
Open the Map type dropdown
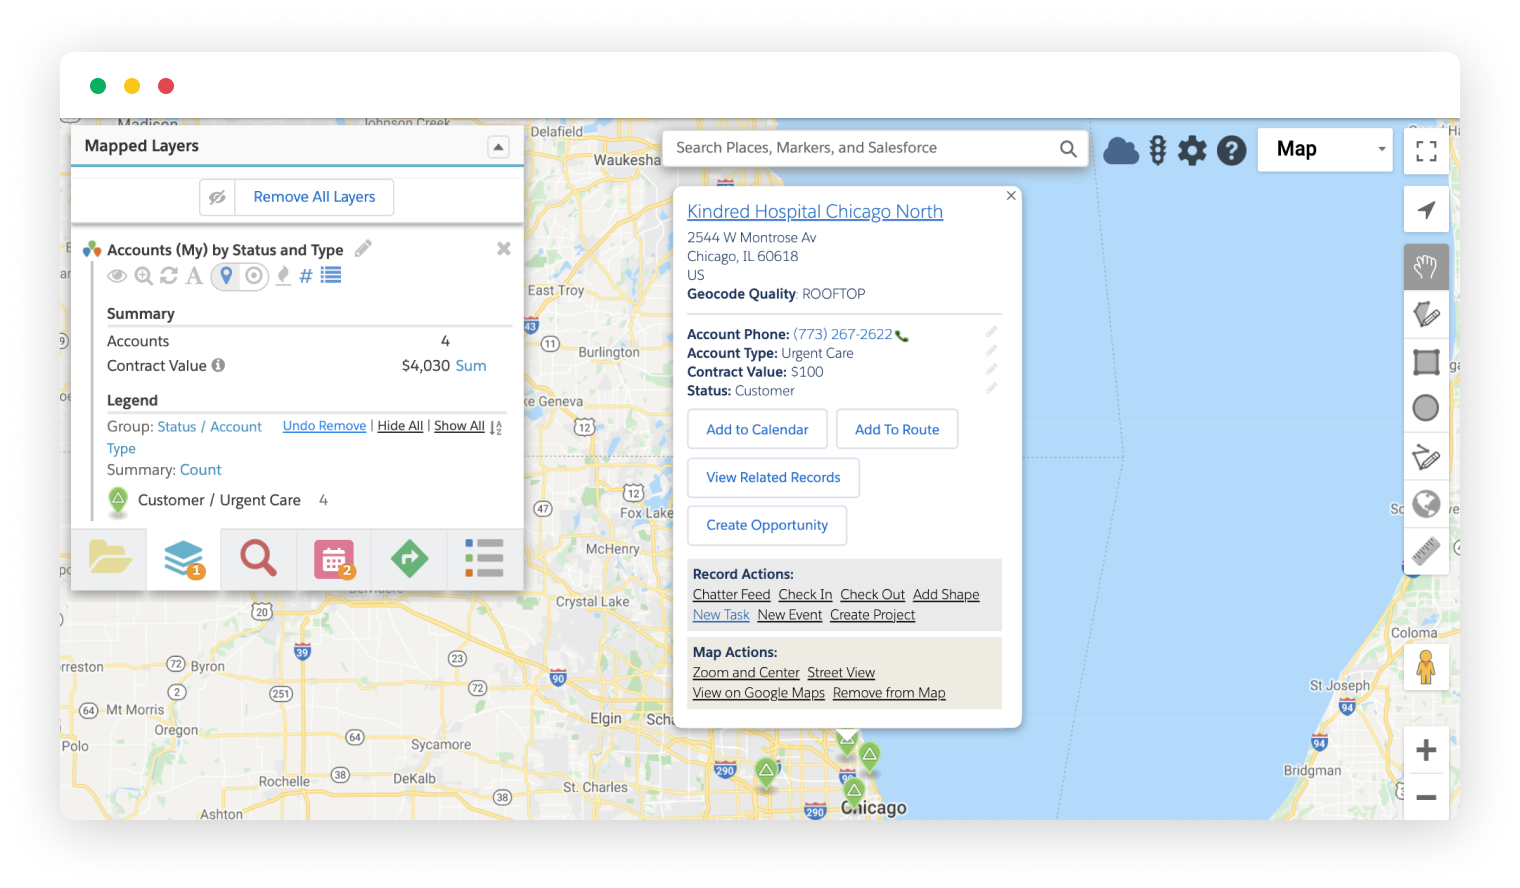(x=1325, y=149)
